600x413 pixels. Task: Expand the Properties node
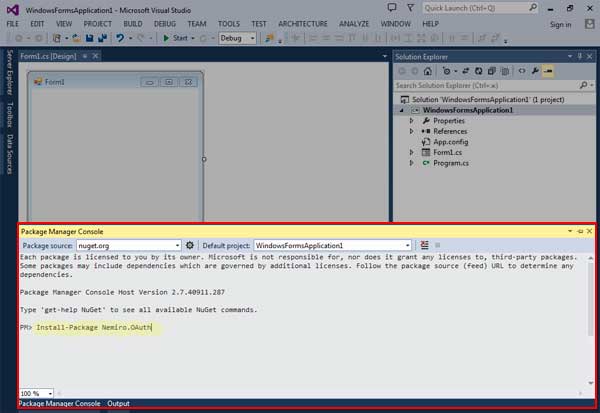pos(412,121)
